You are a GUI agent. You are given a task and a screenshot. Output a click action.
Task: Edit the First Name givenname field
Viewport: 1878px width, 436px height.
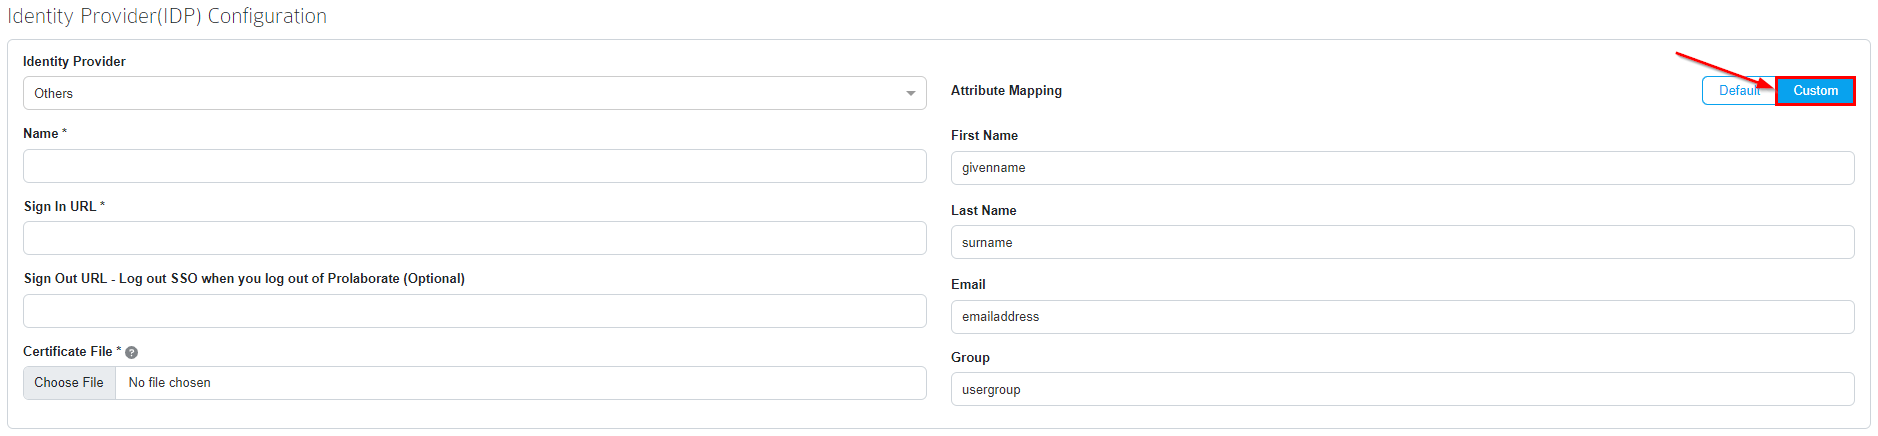point(1402,168)
